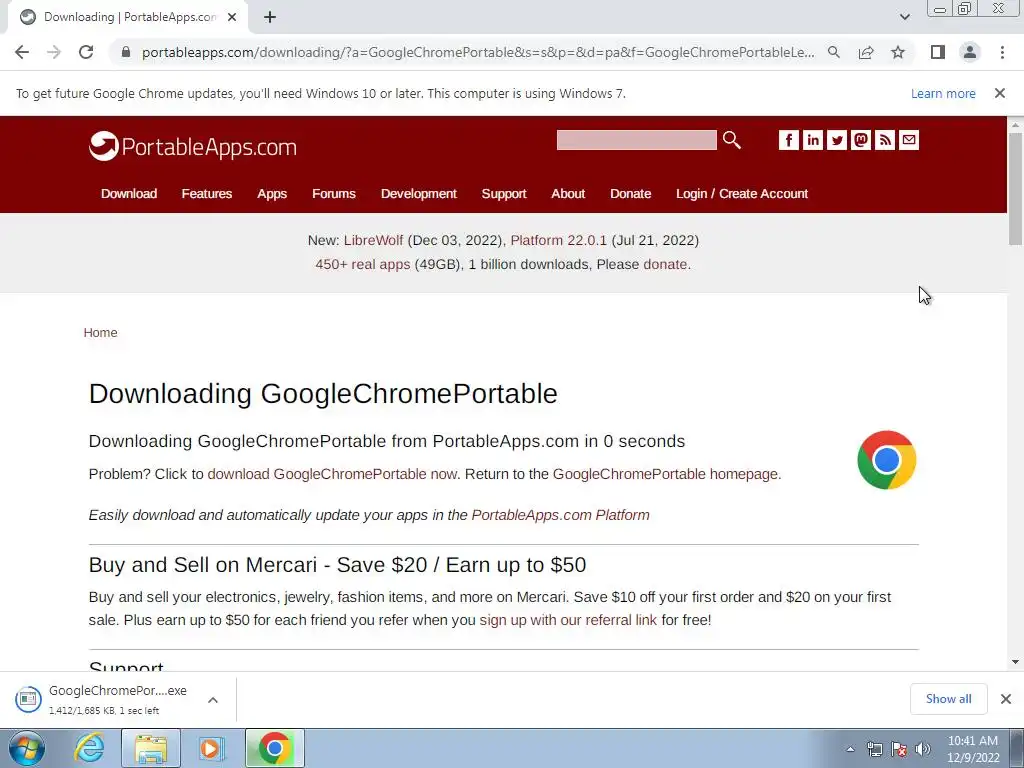Open the PortableApps Facebook icon
The image size is (1024, 768).
788,140
